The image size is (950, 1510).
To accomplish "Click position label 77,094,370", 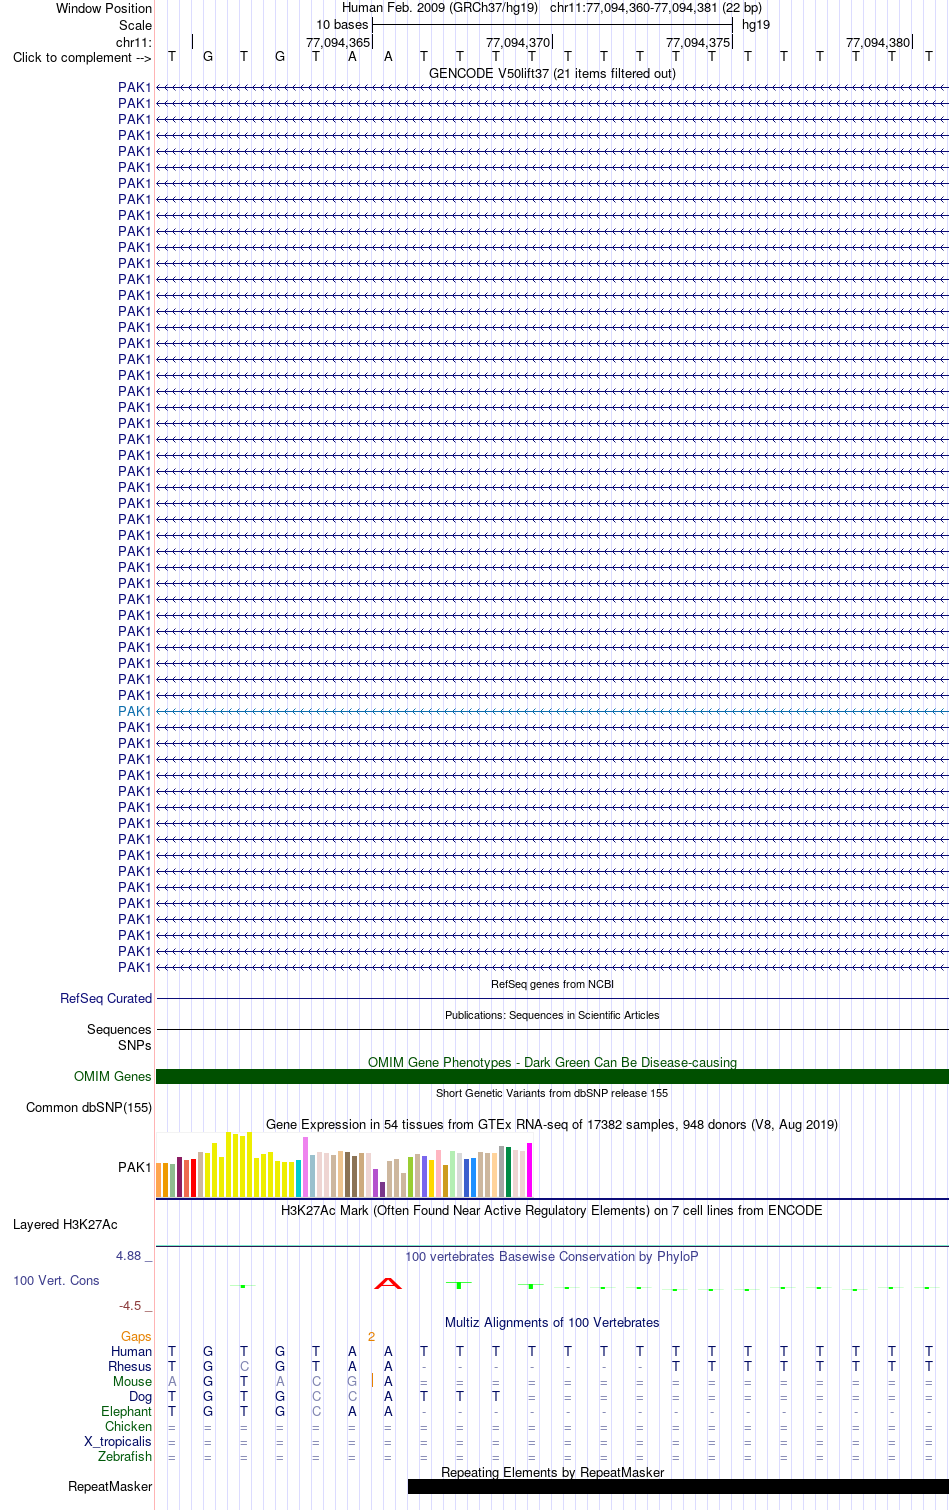I will (x=518, y=42).
